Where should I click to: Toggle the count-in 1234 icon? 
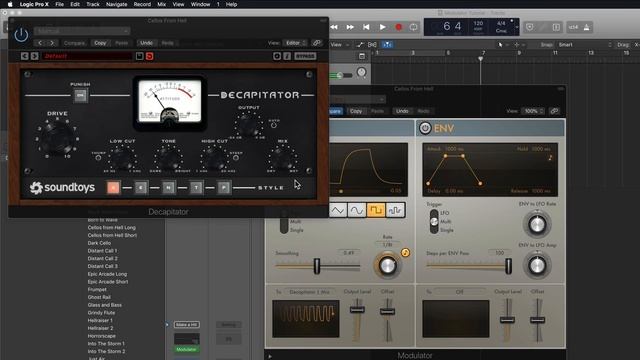pyautogui.click(x=573, y=27)
